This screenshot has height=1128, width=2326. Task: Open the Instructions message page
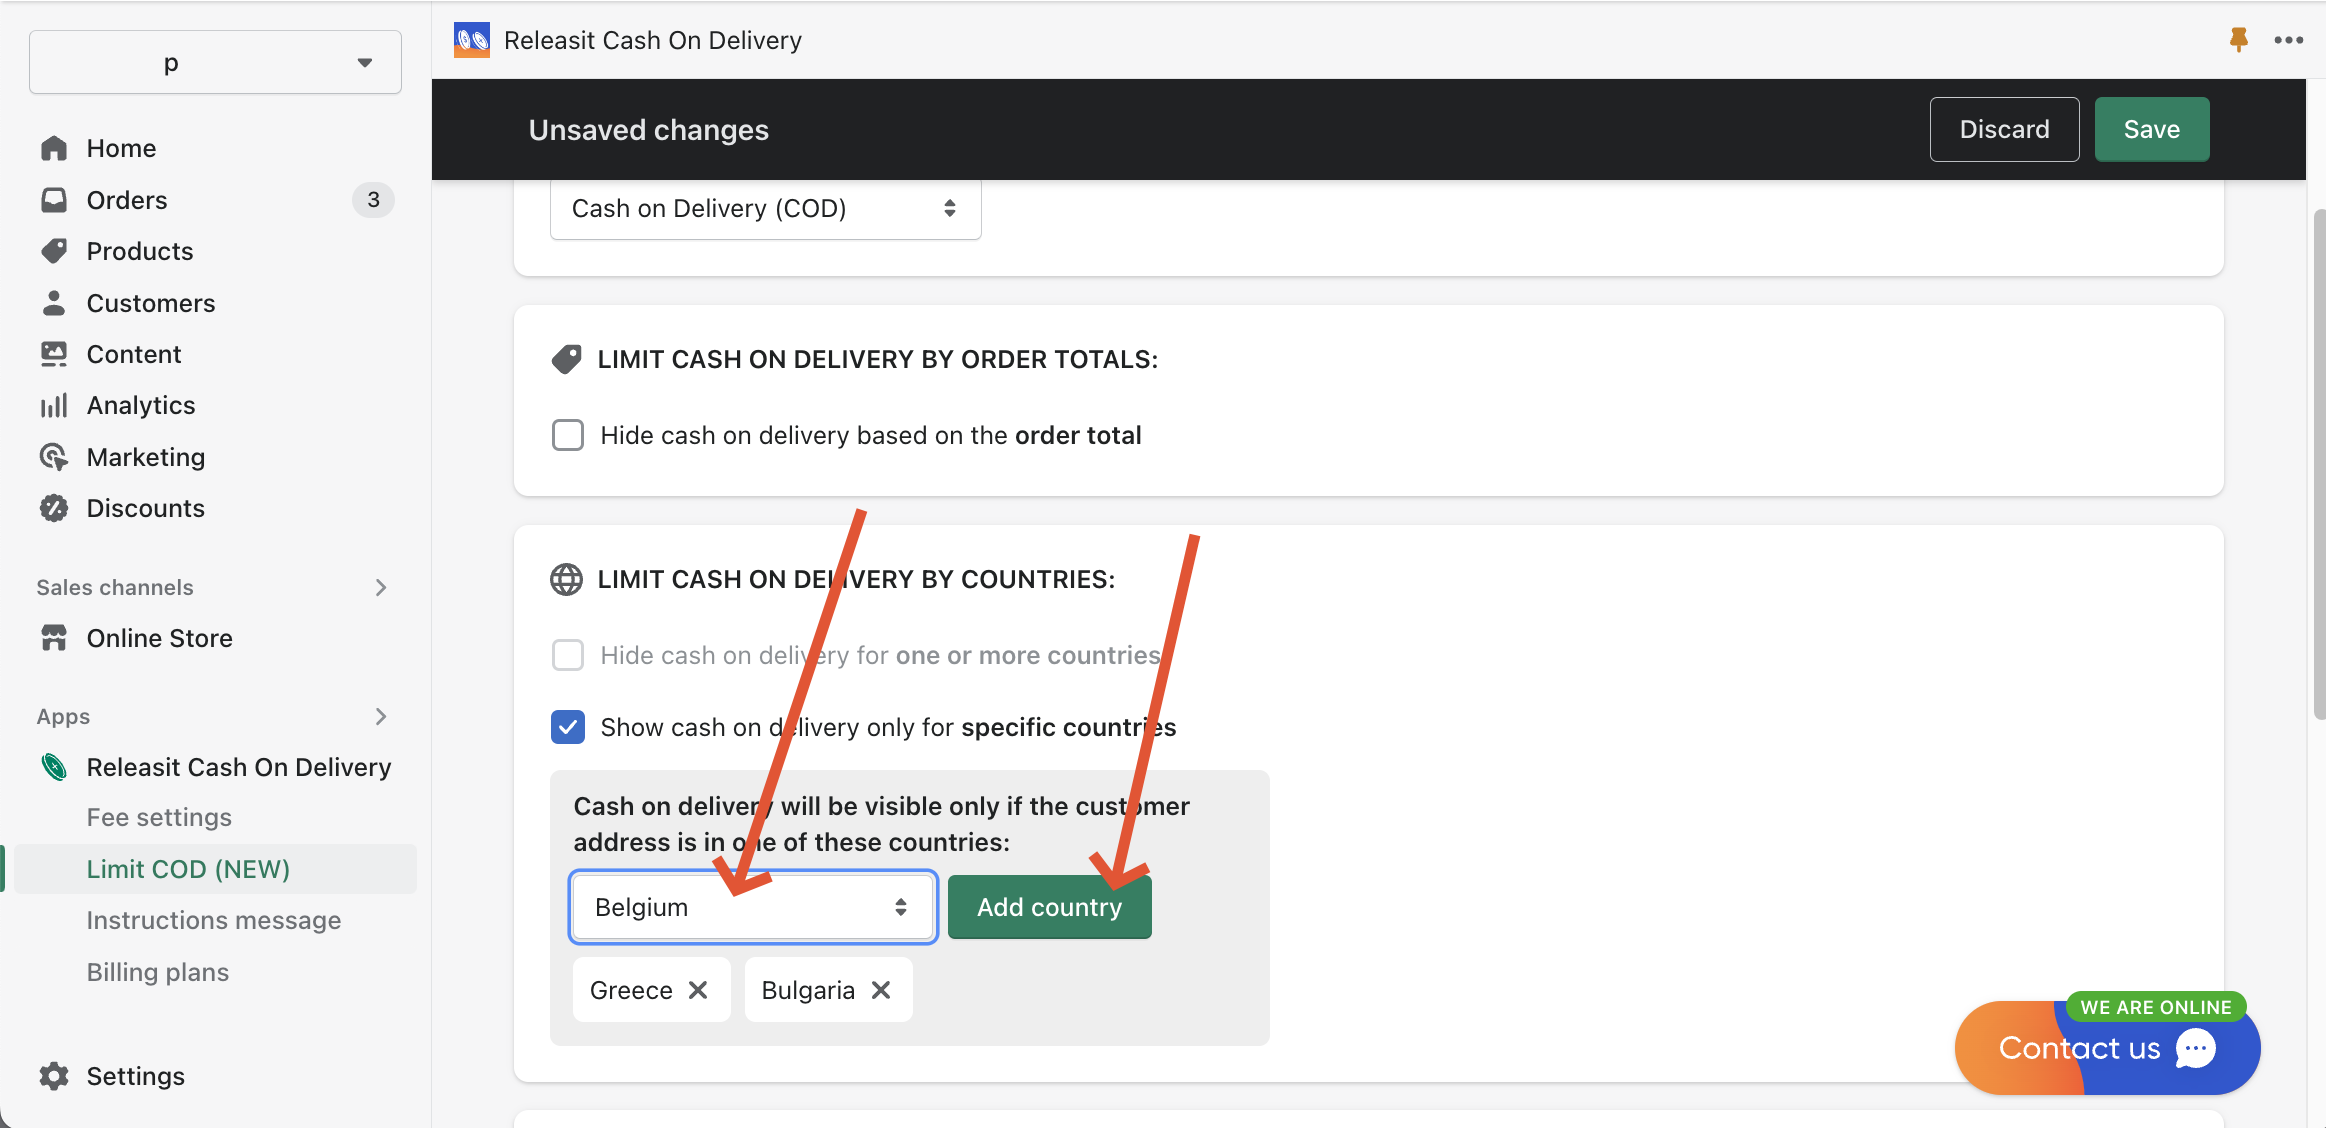(x=214, y=920)
